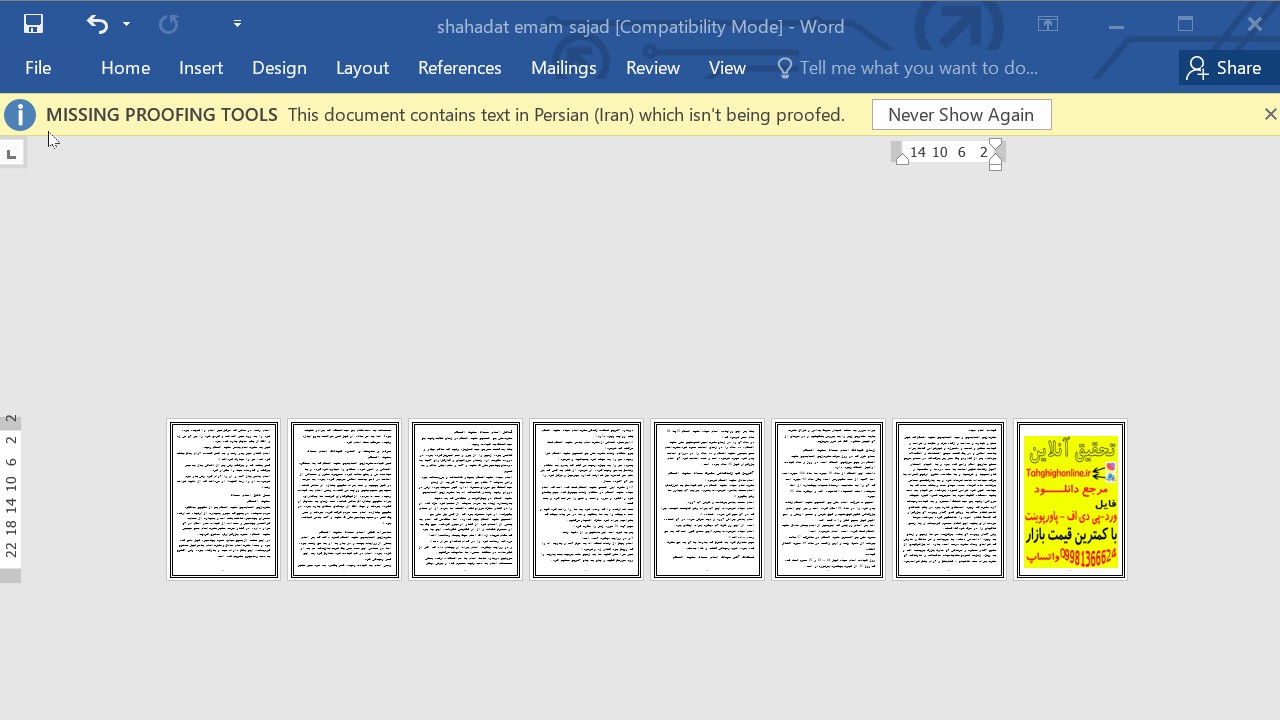This screenshot has height=720, width=1280.
Task: Switch to the Home tab
Action: [125, 68]
